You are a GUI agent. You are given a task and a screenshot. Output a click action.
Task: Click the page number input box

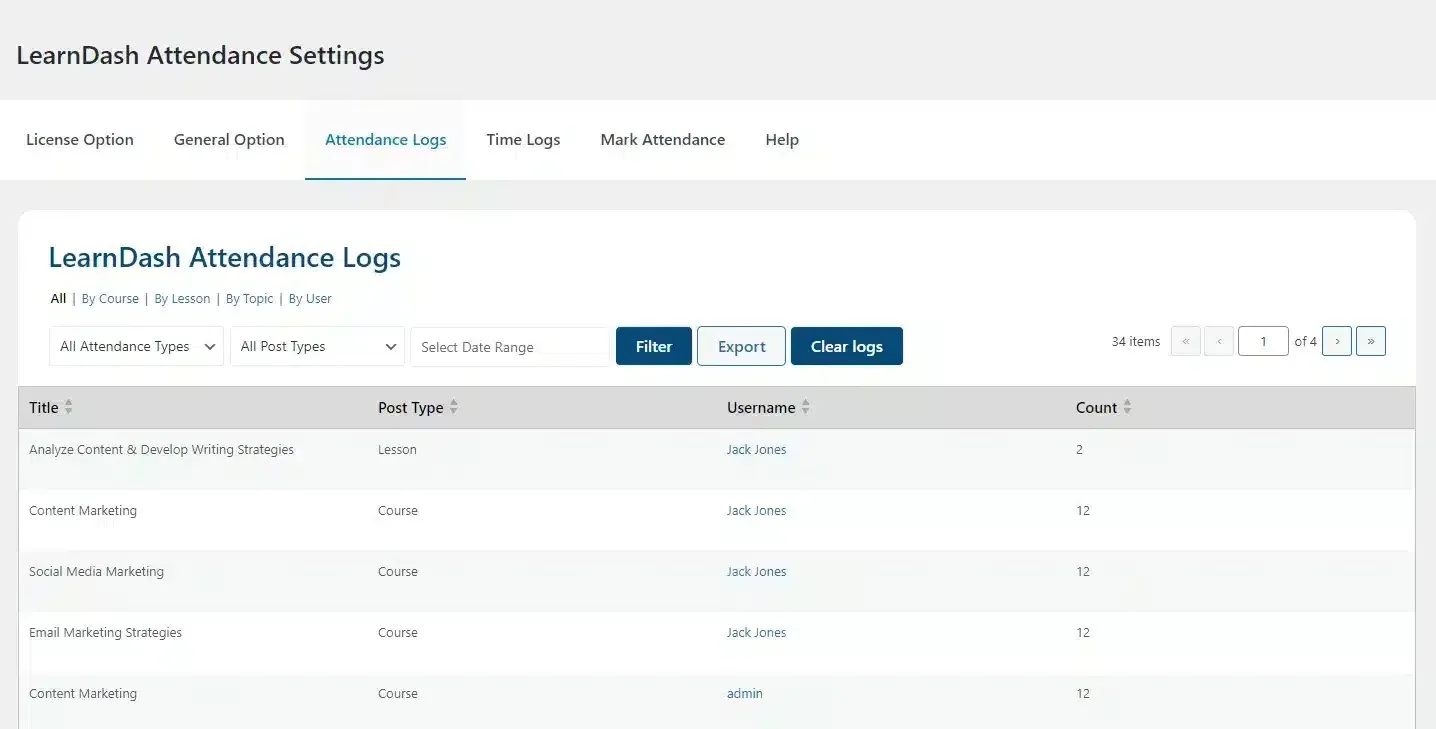[x=1263, y=341]
